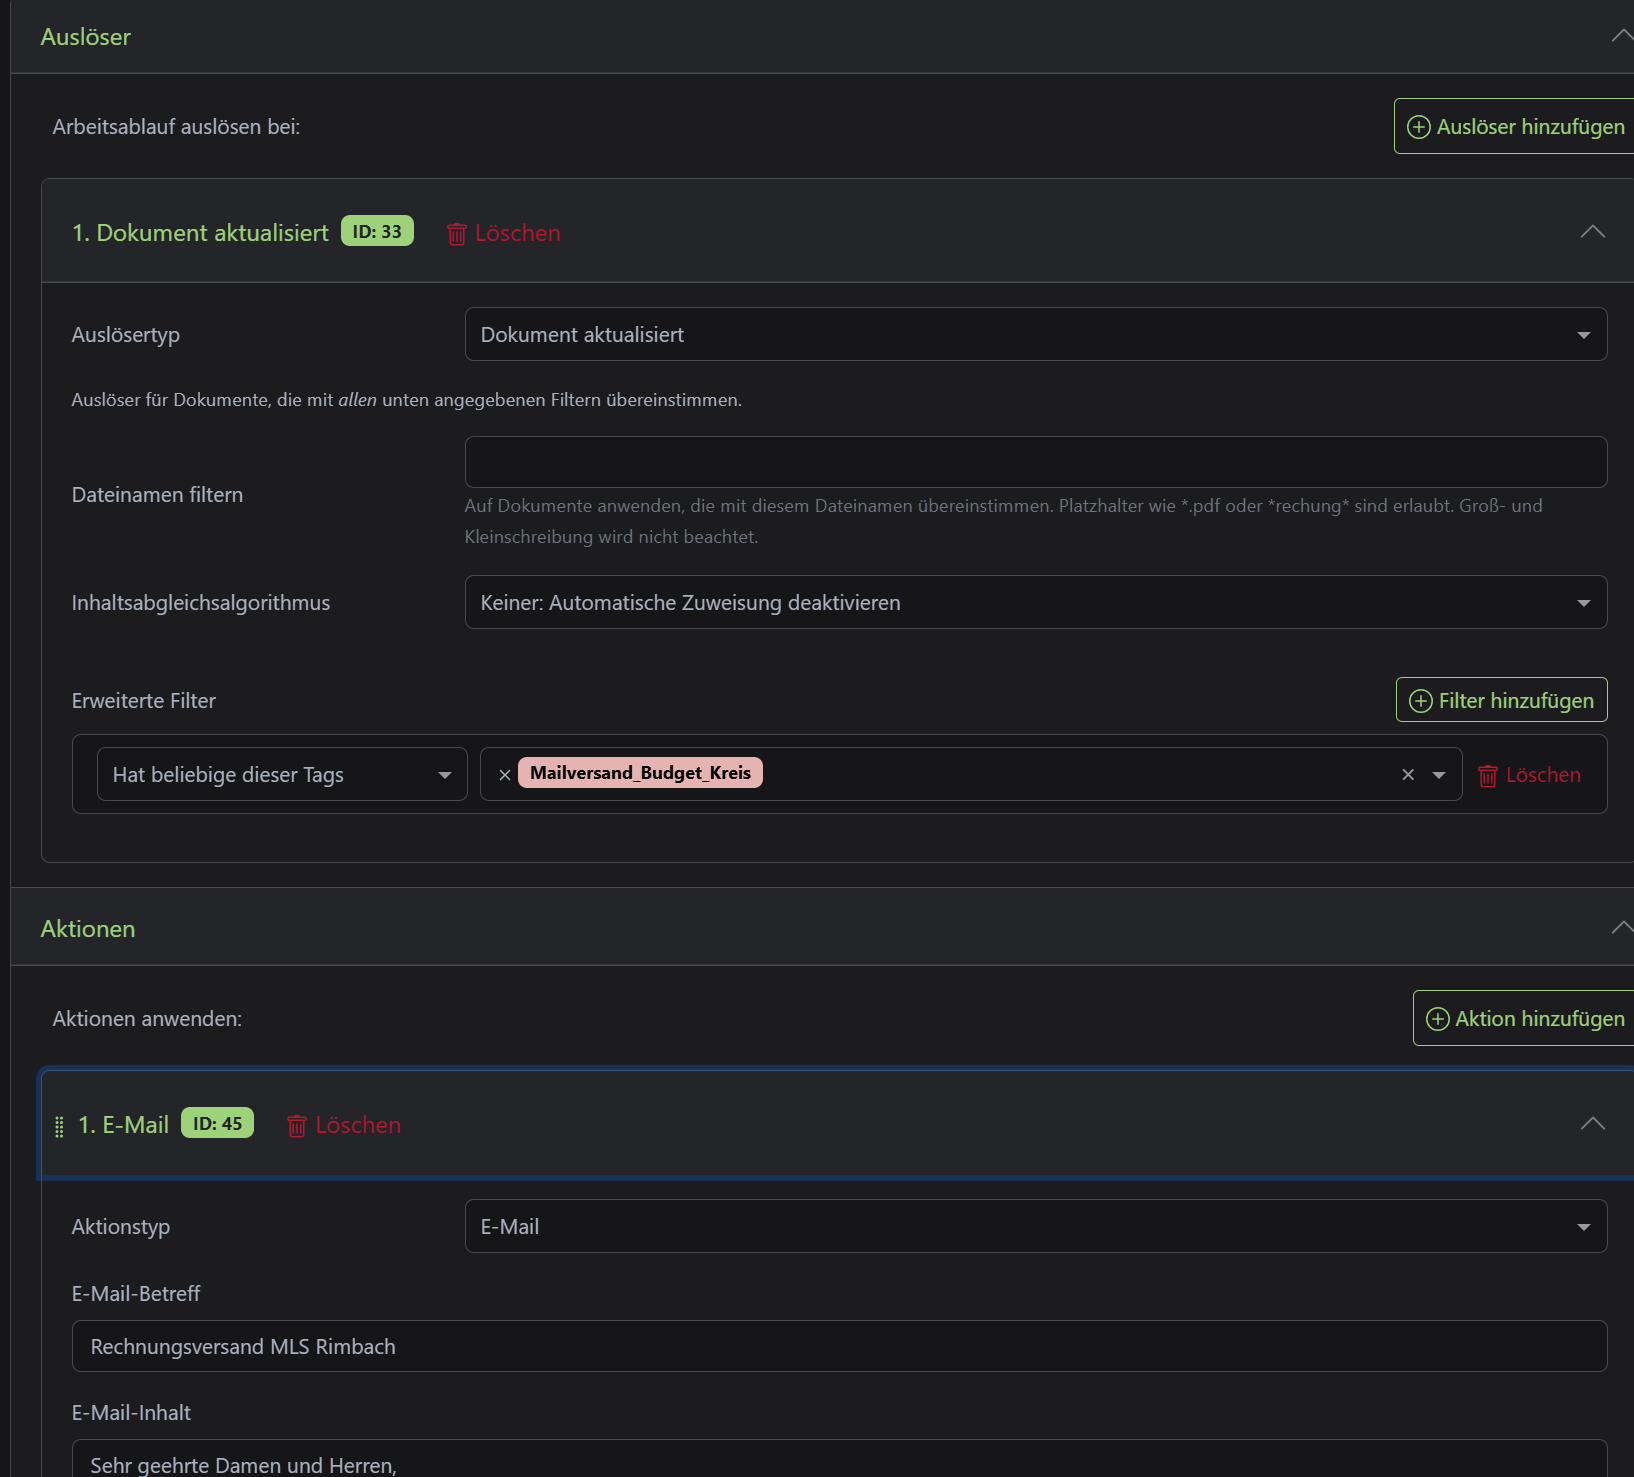This screenshot has height=1477, width=1634.
Task: Open the 'Hat beliebige dieser Tags' dropdown
Action: 281,775
